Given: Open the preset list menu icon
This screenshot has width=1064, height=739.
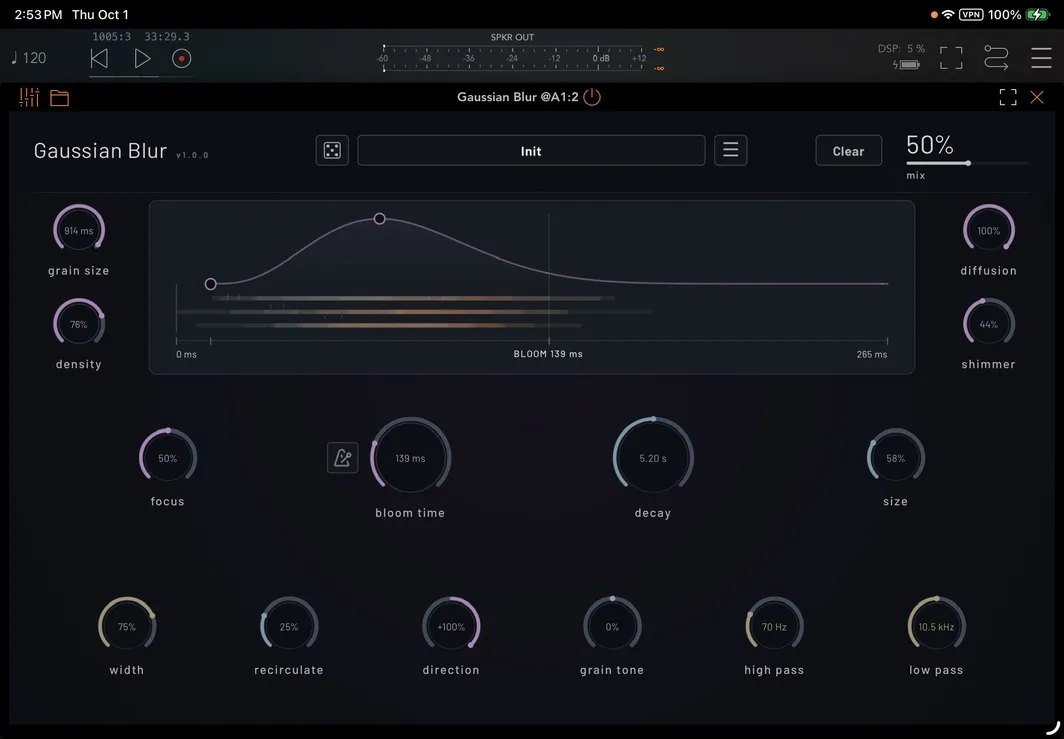Looking at the screenshot, I should 731,151.
